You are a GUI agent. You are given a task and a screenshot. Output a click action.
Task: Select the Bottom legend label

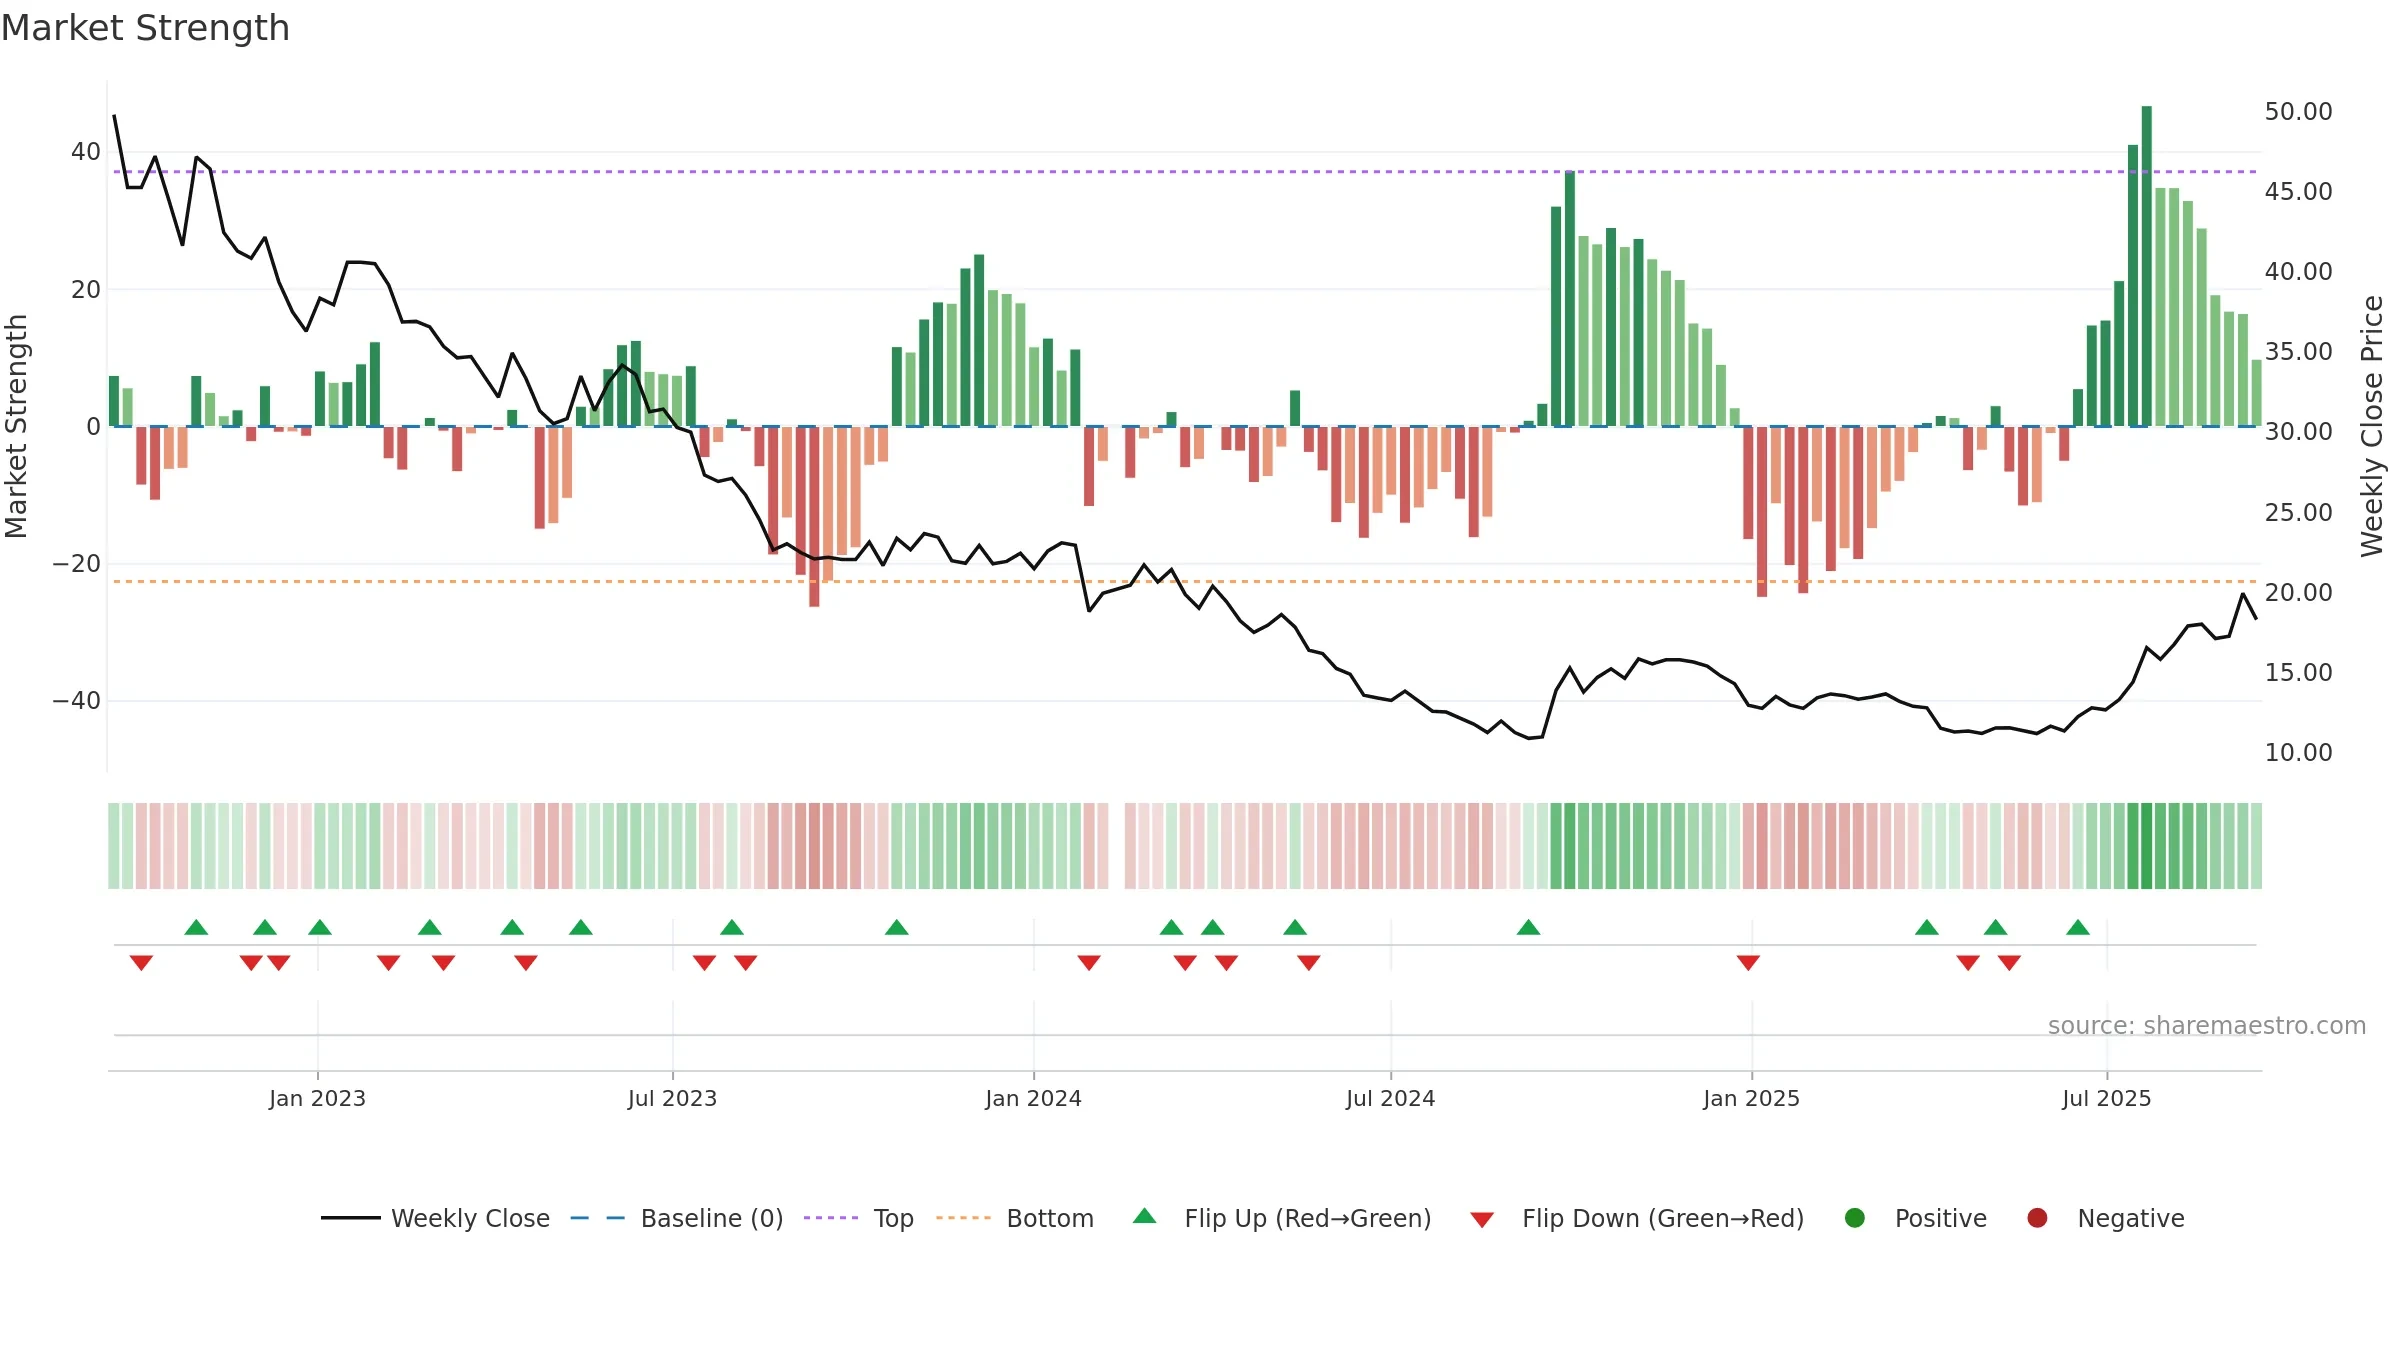1050,1218
